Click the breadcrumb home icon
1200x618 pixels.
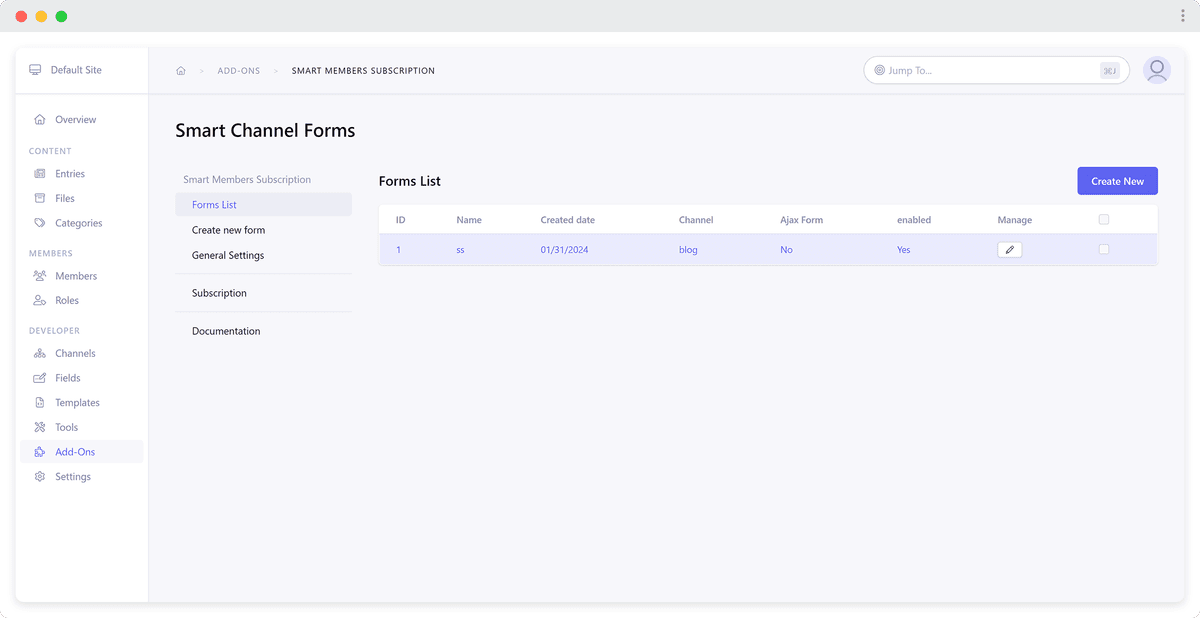[181, 70]
